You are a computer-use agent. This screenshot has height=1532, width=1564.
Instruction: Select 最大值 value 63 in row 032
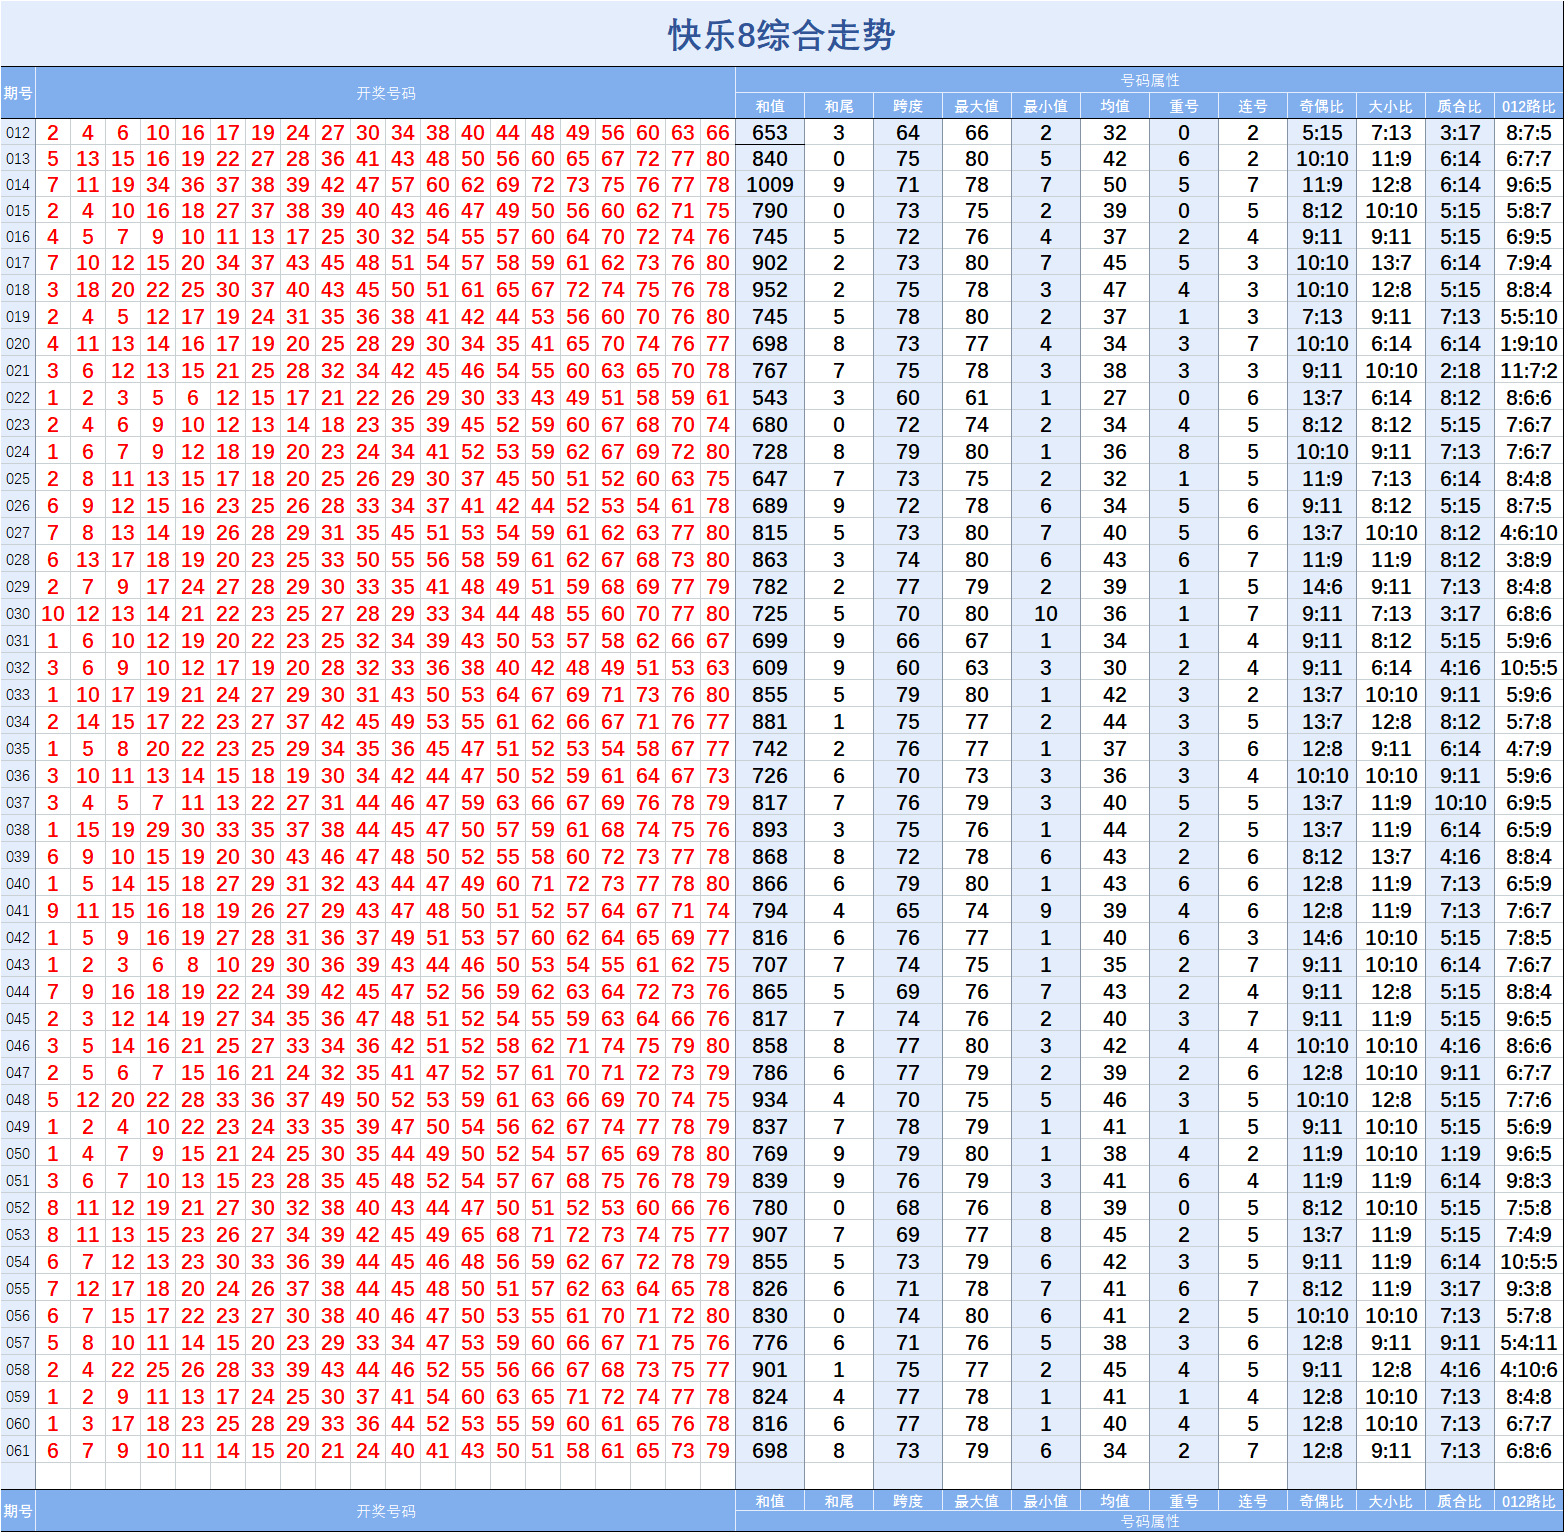pyautogui.click(x=977, y=668)
